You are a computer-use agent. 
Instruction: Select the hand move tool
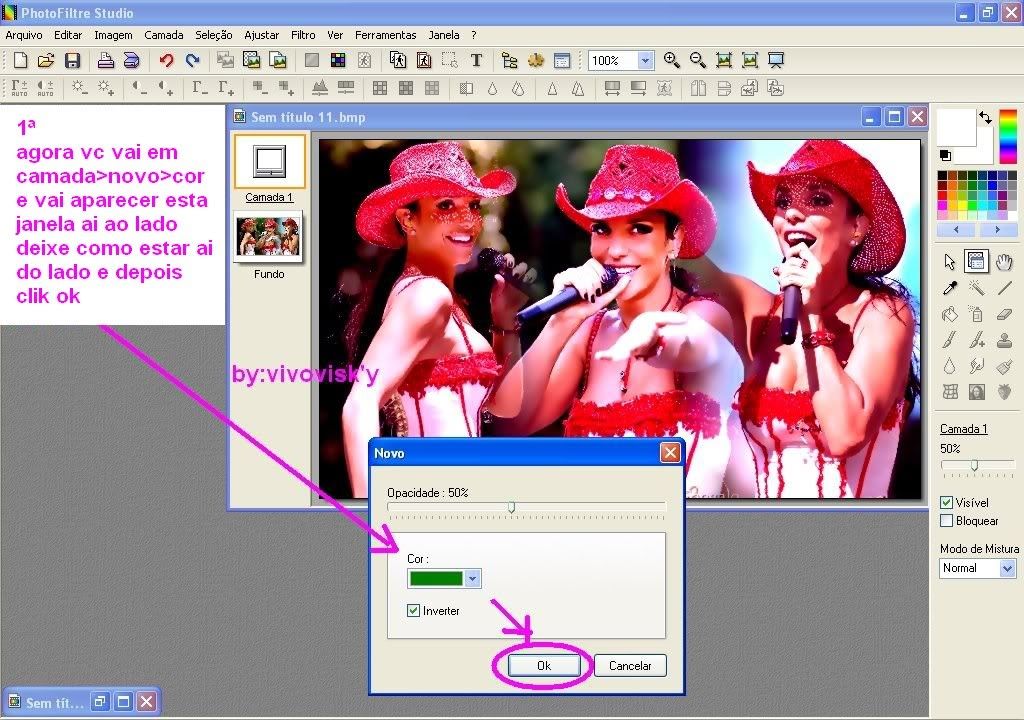click(x=1005, y=262)
